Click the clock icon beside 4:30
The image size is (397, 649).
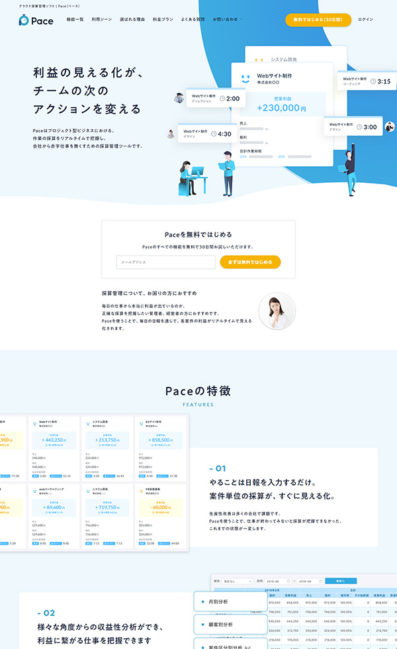pos(214,134)
